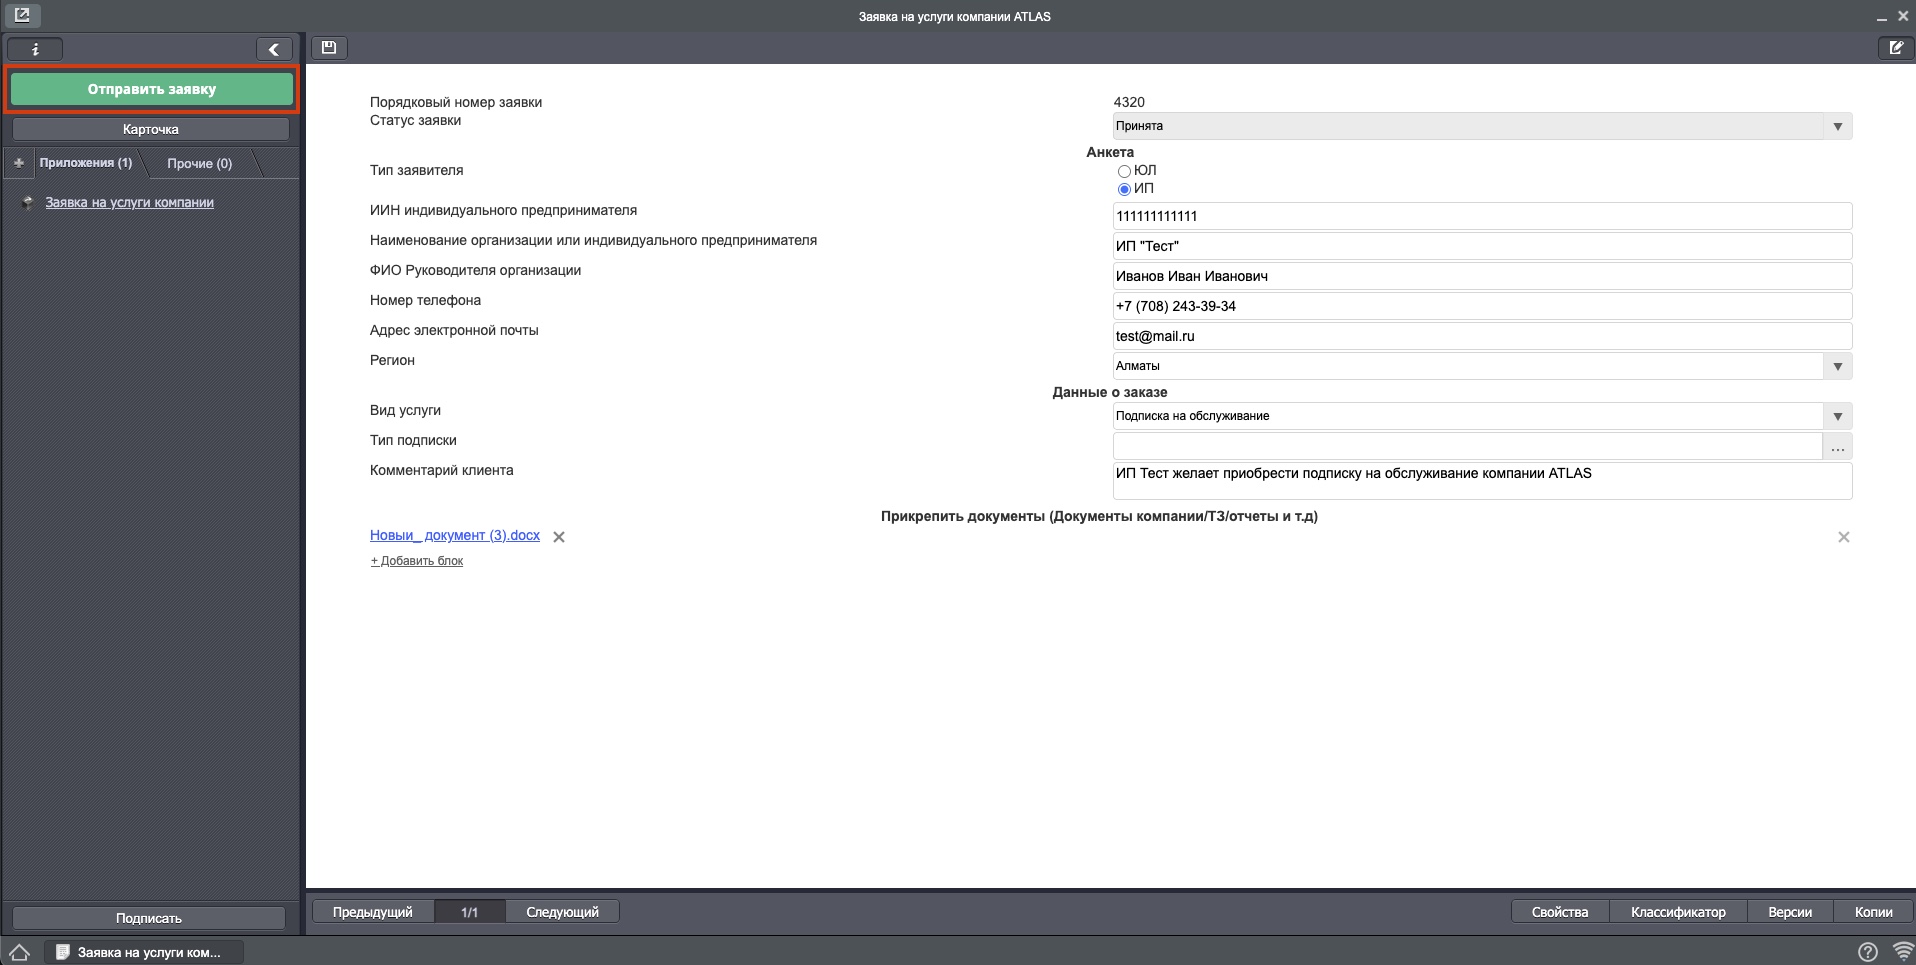Click the ellipsis button for Тип подписки

click(1837, 447)
